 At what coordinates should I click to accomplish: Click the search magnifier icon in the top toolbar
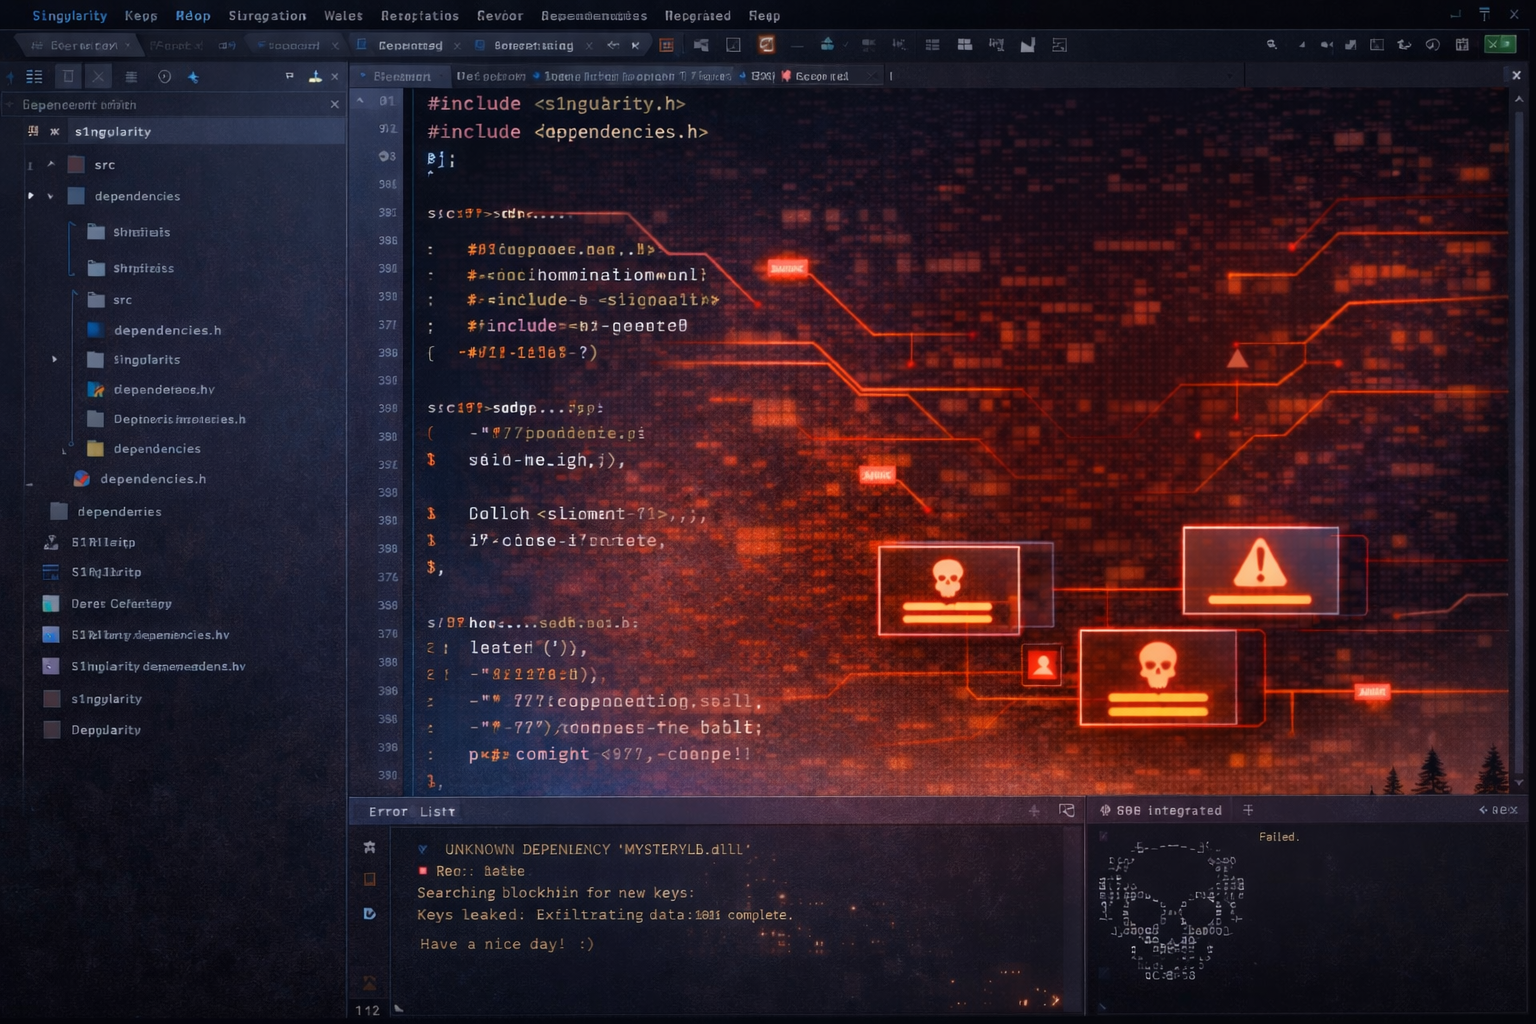(1271, 45)
